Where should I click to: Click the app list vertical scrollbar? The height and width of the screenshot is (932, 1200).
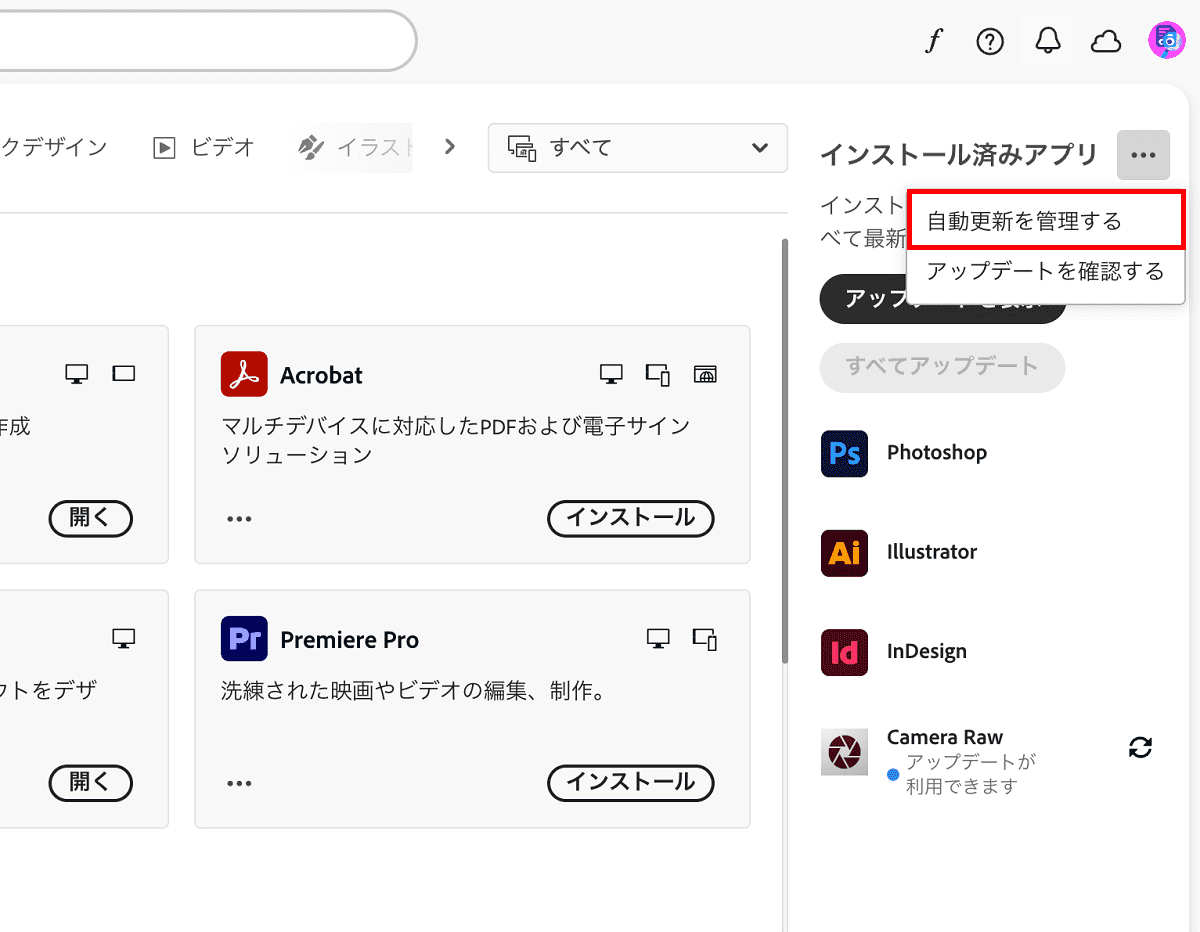pyautogui.click(x=785, y=450)
